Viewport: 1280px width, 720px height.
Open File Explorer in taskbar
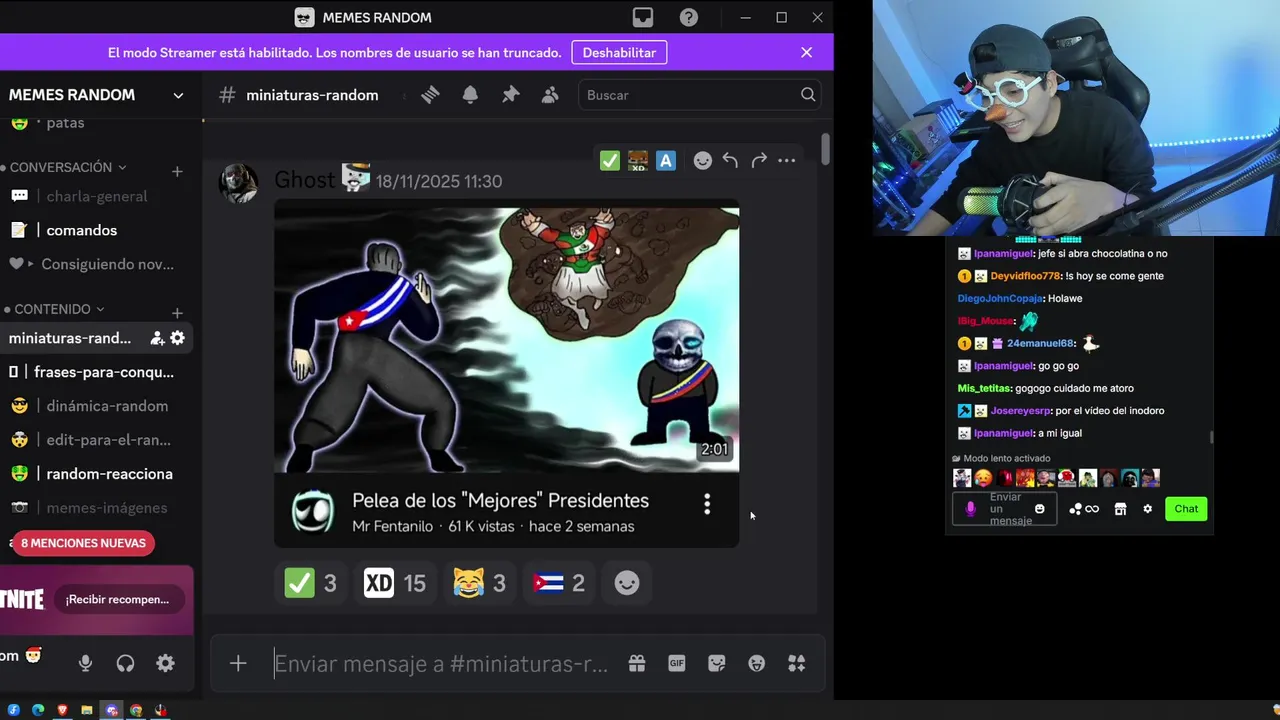[x=87, y=710]
